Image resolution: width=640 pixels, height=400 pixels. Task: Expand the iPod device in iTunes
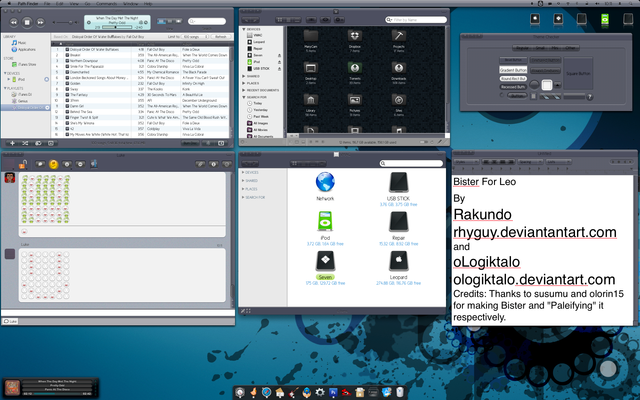tap(9, 80)
